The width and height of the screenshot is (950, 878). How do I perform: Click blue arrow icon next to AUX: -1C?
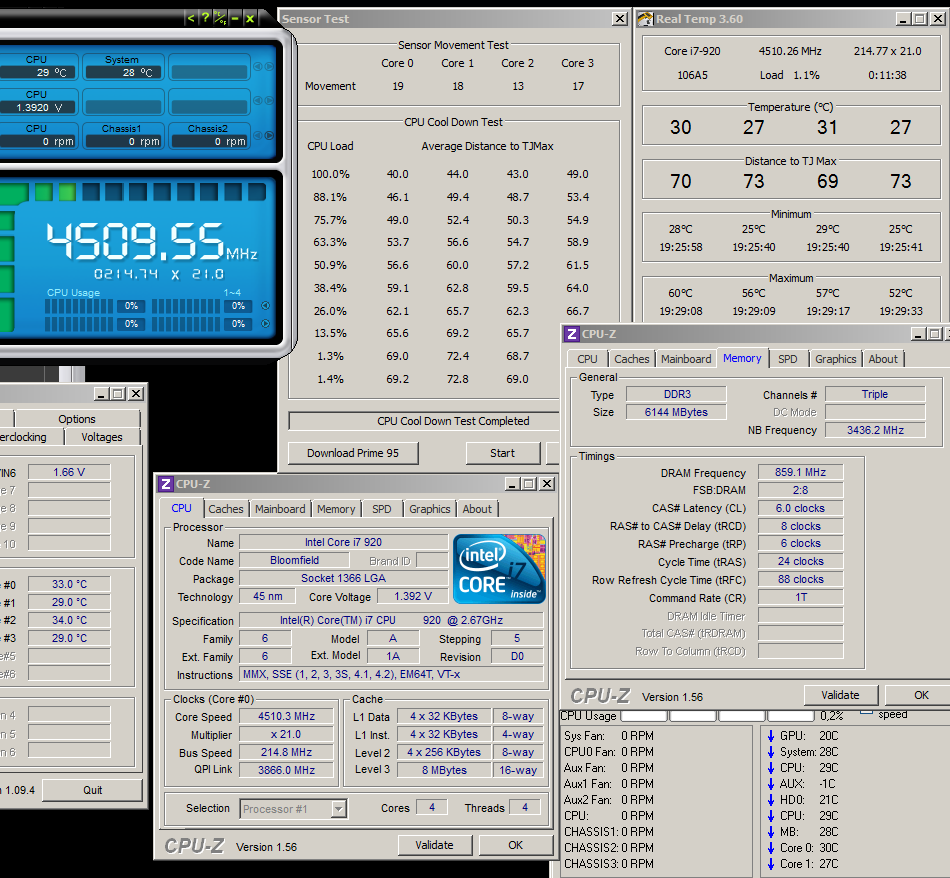(771, 784)
